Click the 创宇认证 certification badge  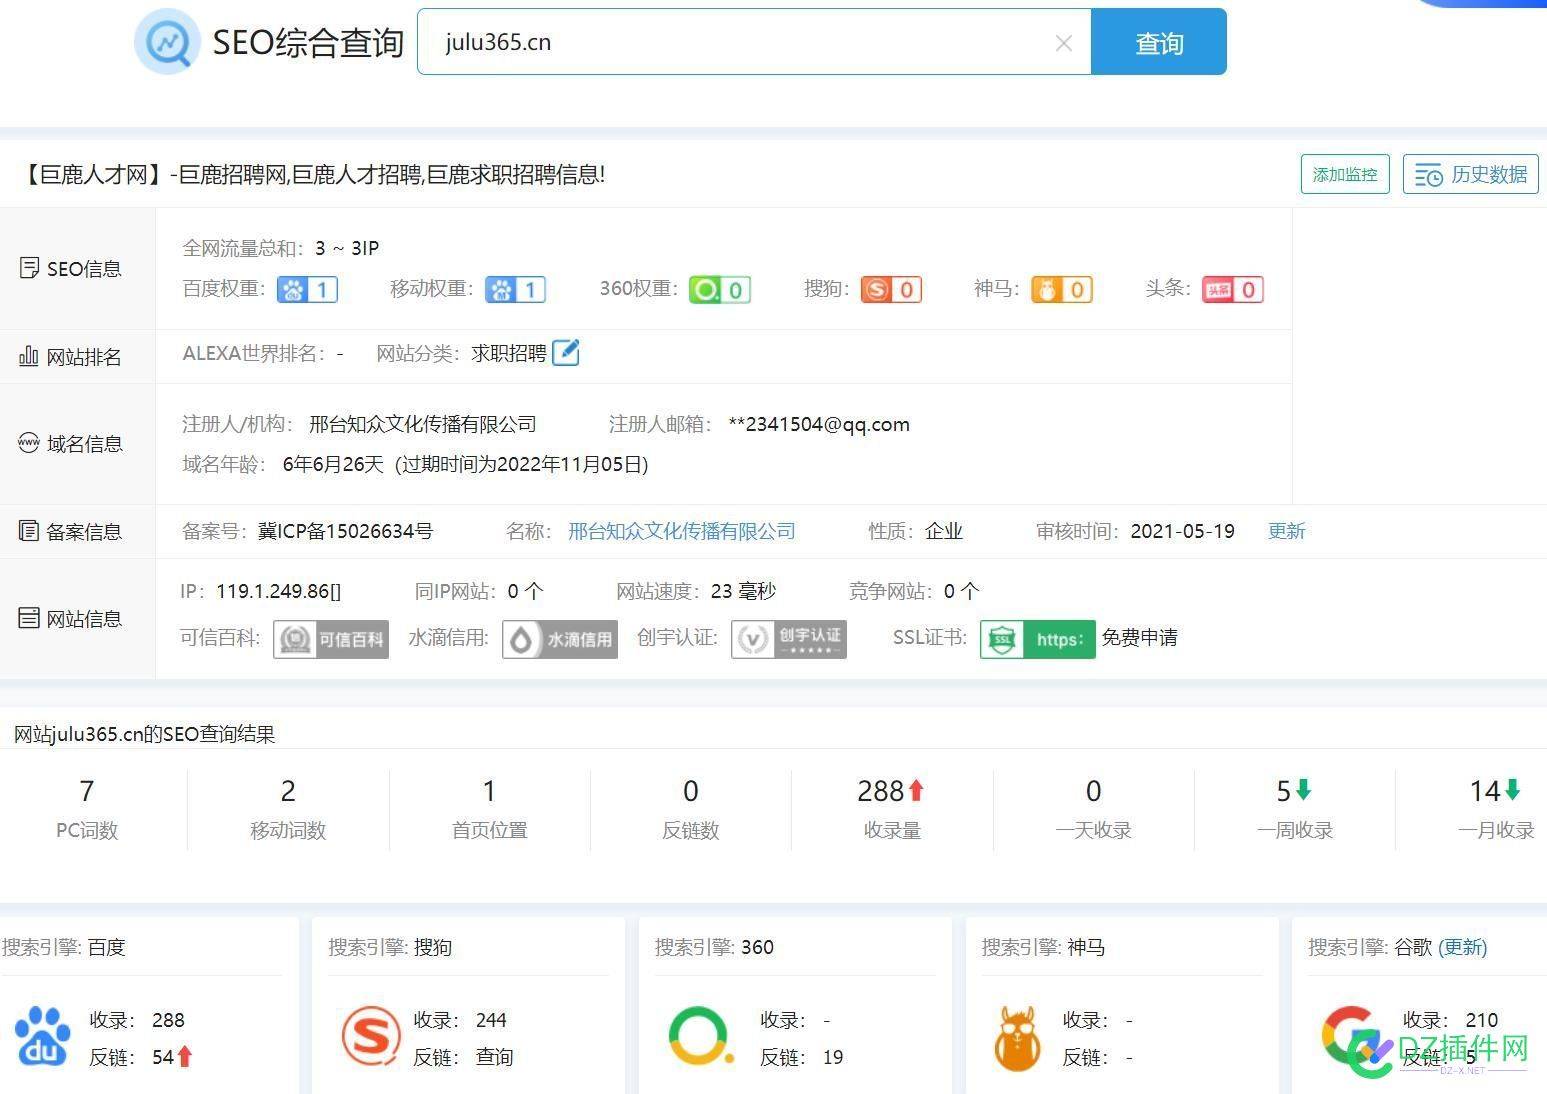(x=789, y=639)
